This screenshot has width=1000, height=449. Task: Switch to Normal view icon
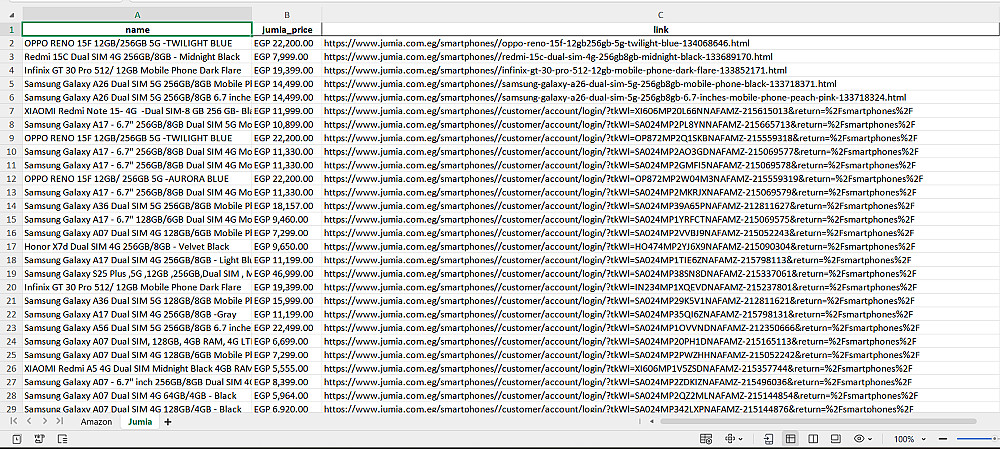[790, 439]
